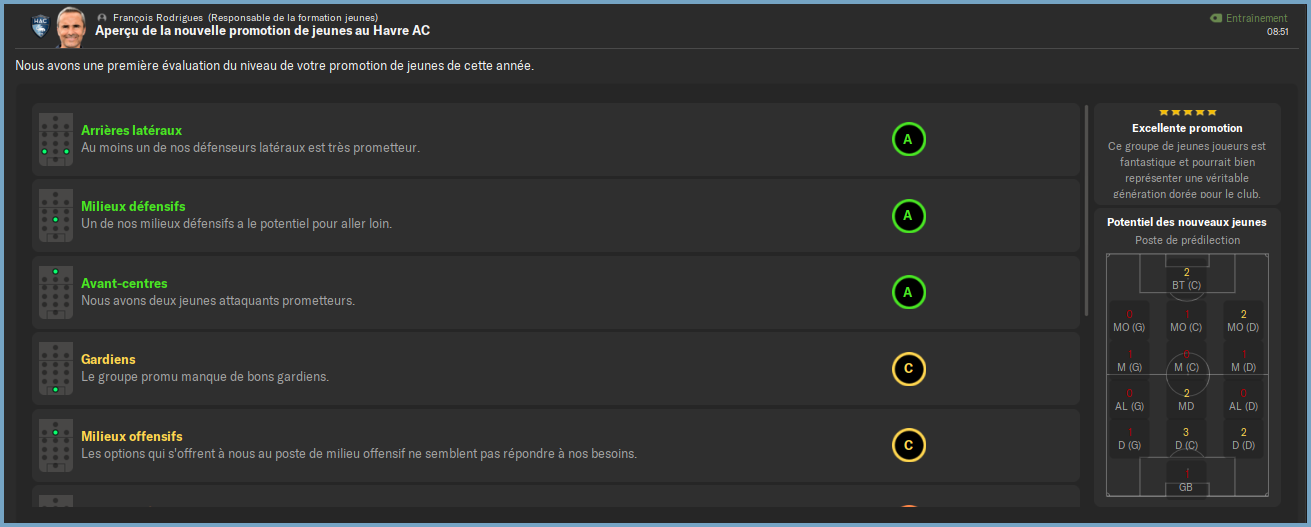Click pitch icon beside Gardiens
The image size is (1311, 527).
pyautogui.click(x=55, y=369)
